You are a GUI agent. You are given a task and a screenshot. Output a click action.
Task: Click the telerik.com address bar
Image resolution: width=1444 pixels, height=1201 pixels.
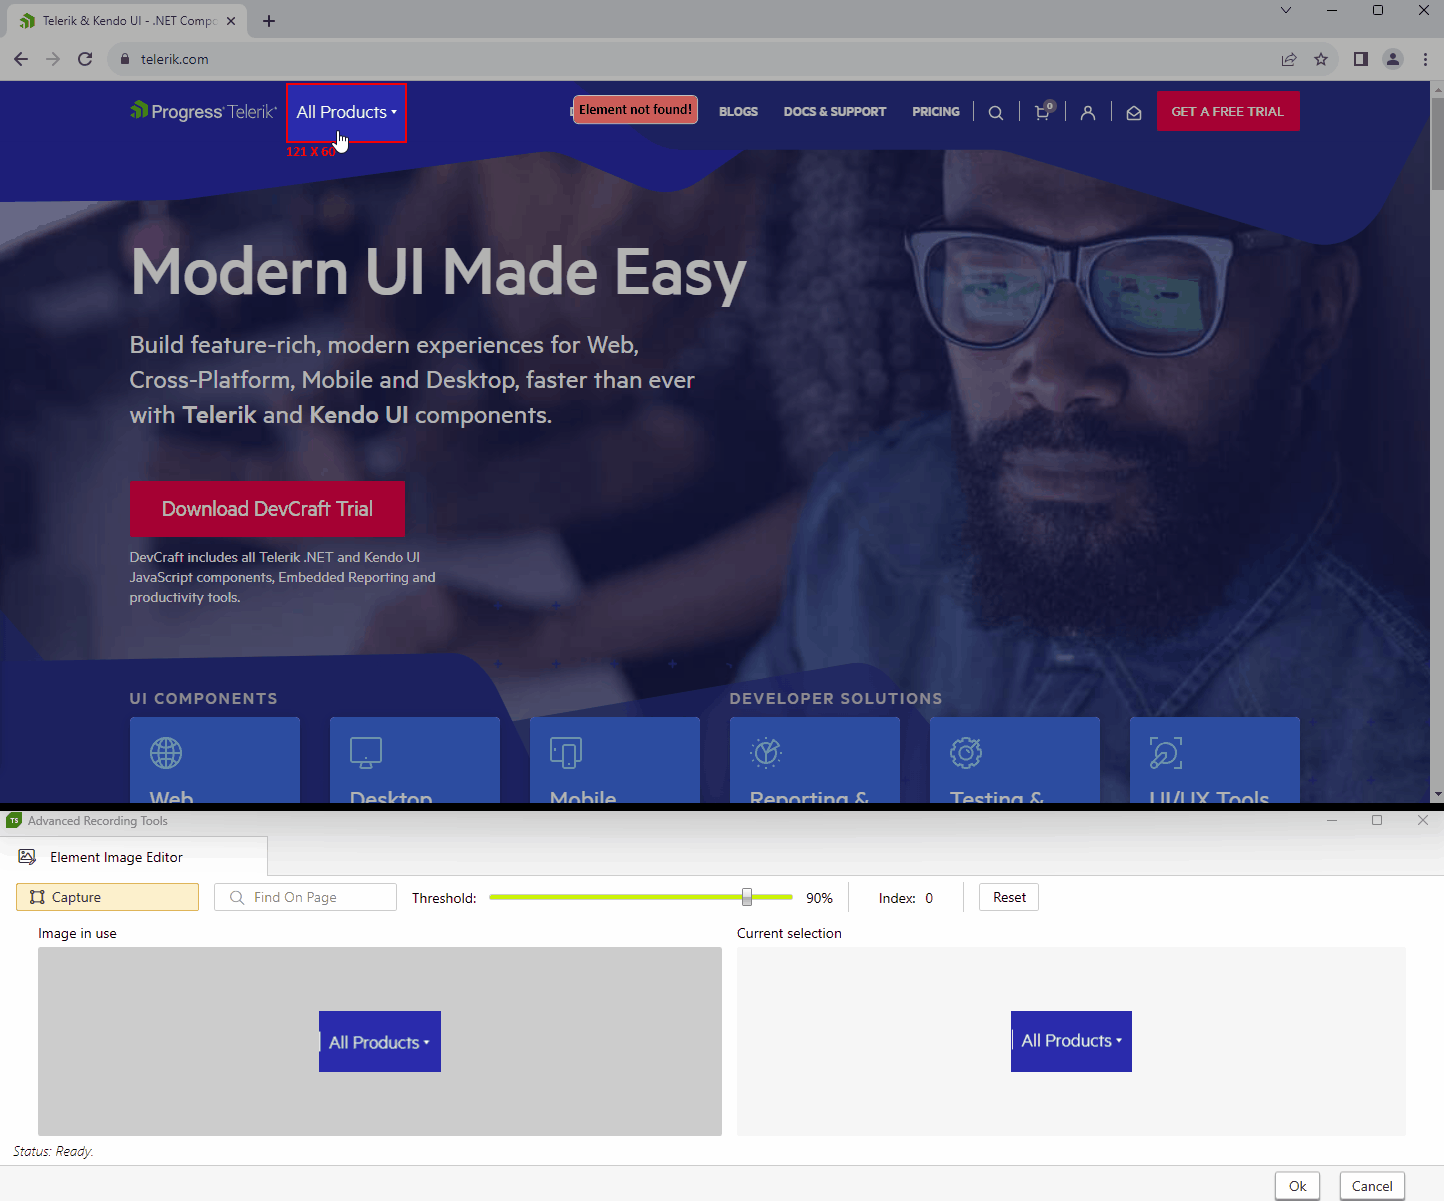pos(690,59)
